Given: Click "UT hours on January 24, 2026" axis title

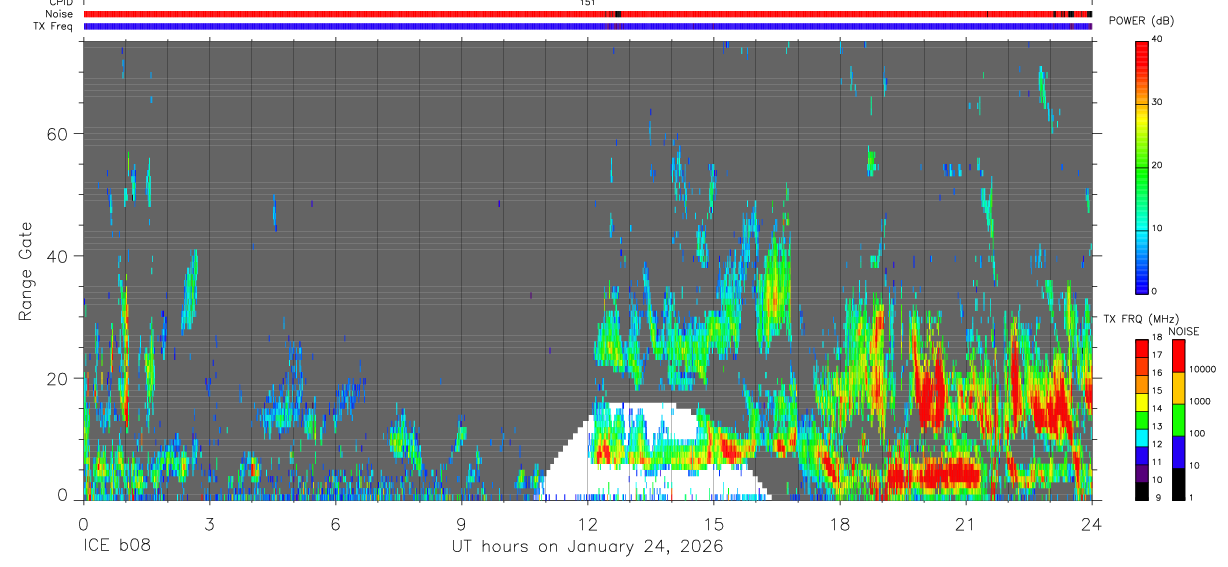Looking at the screenshot, I should point(587,548).
